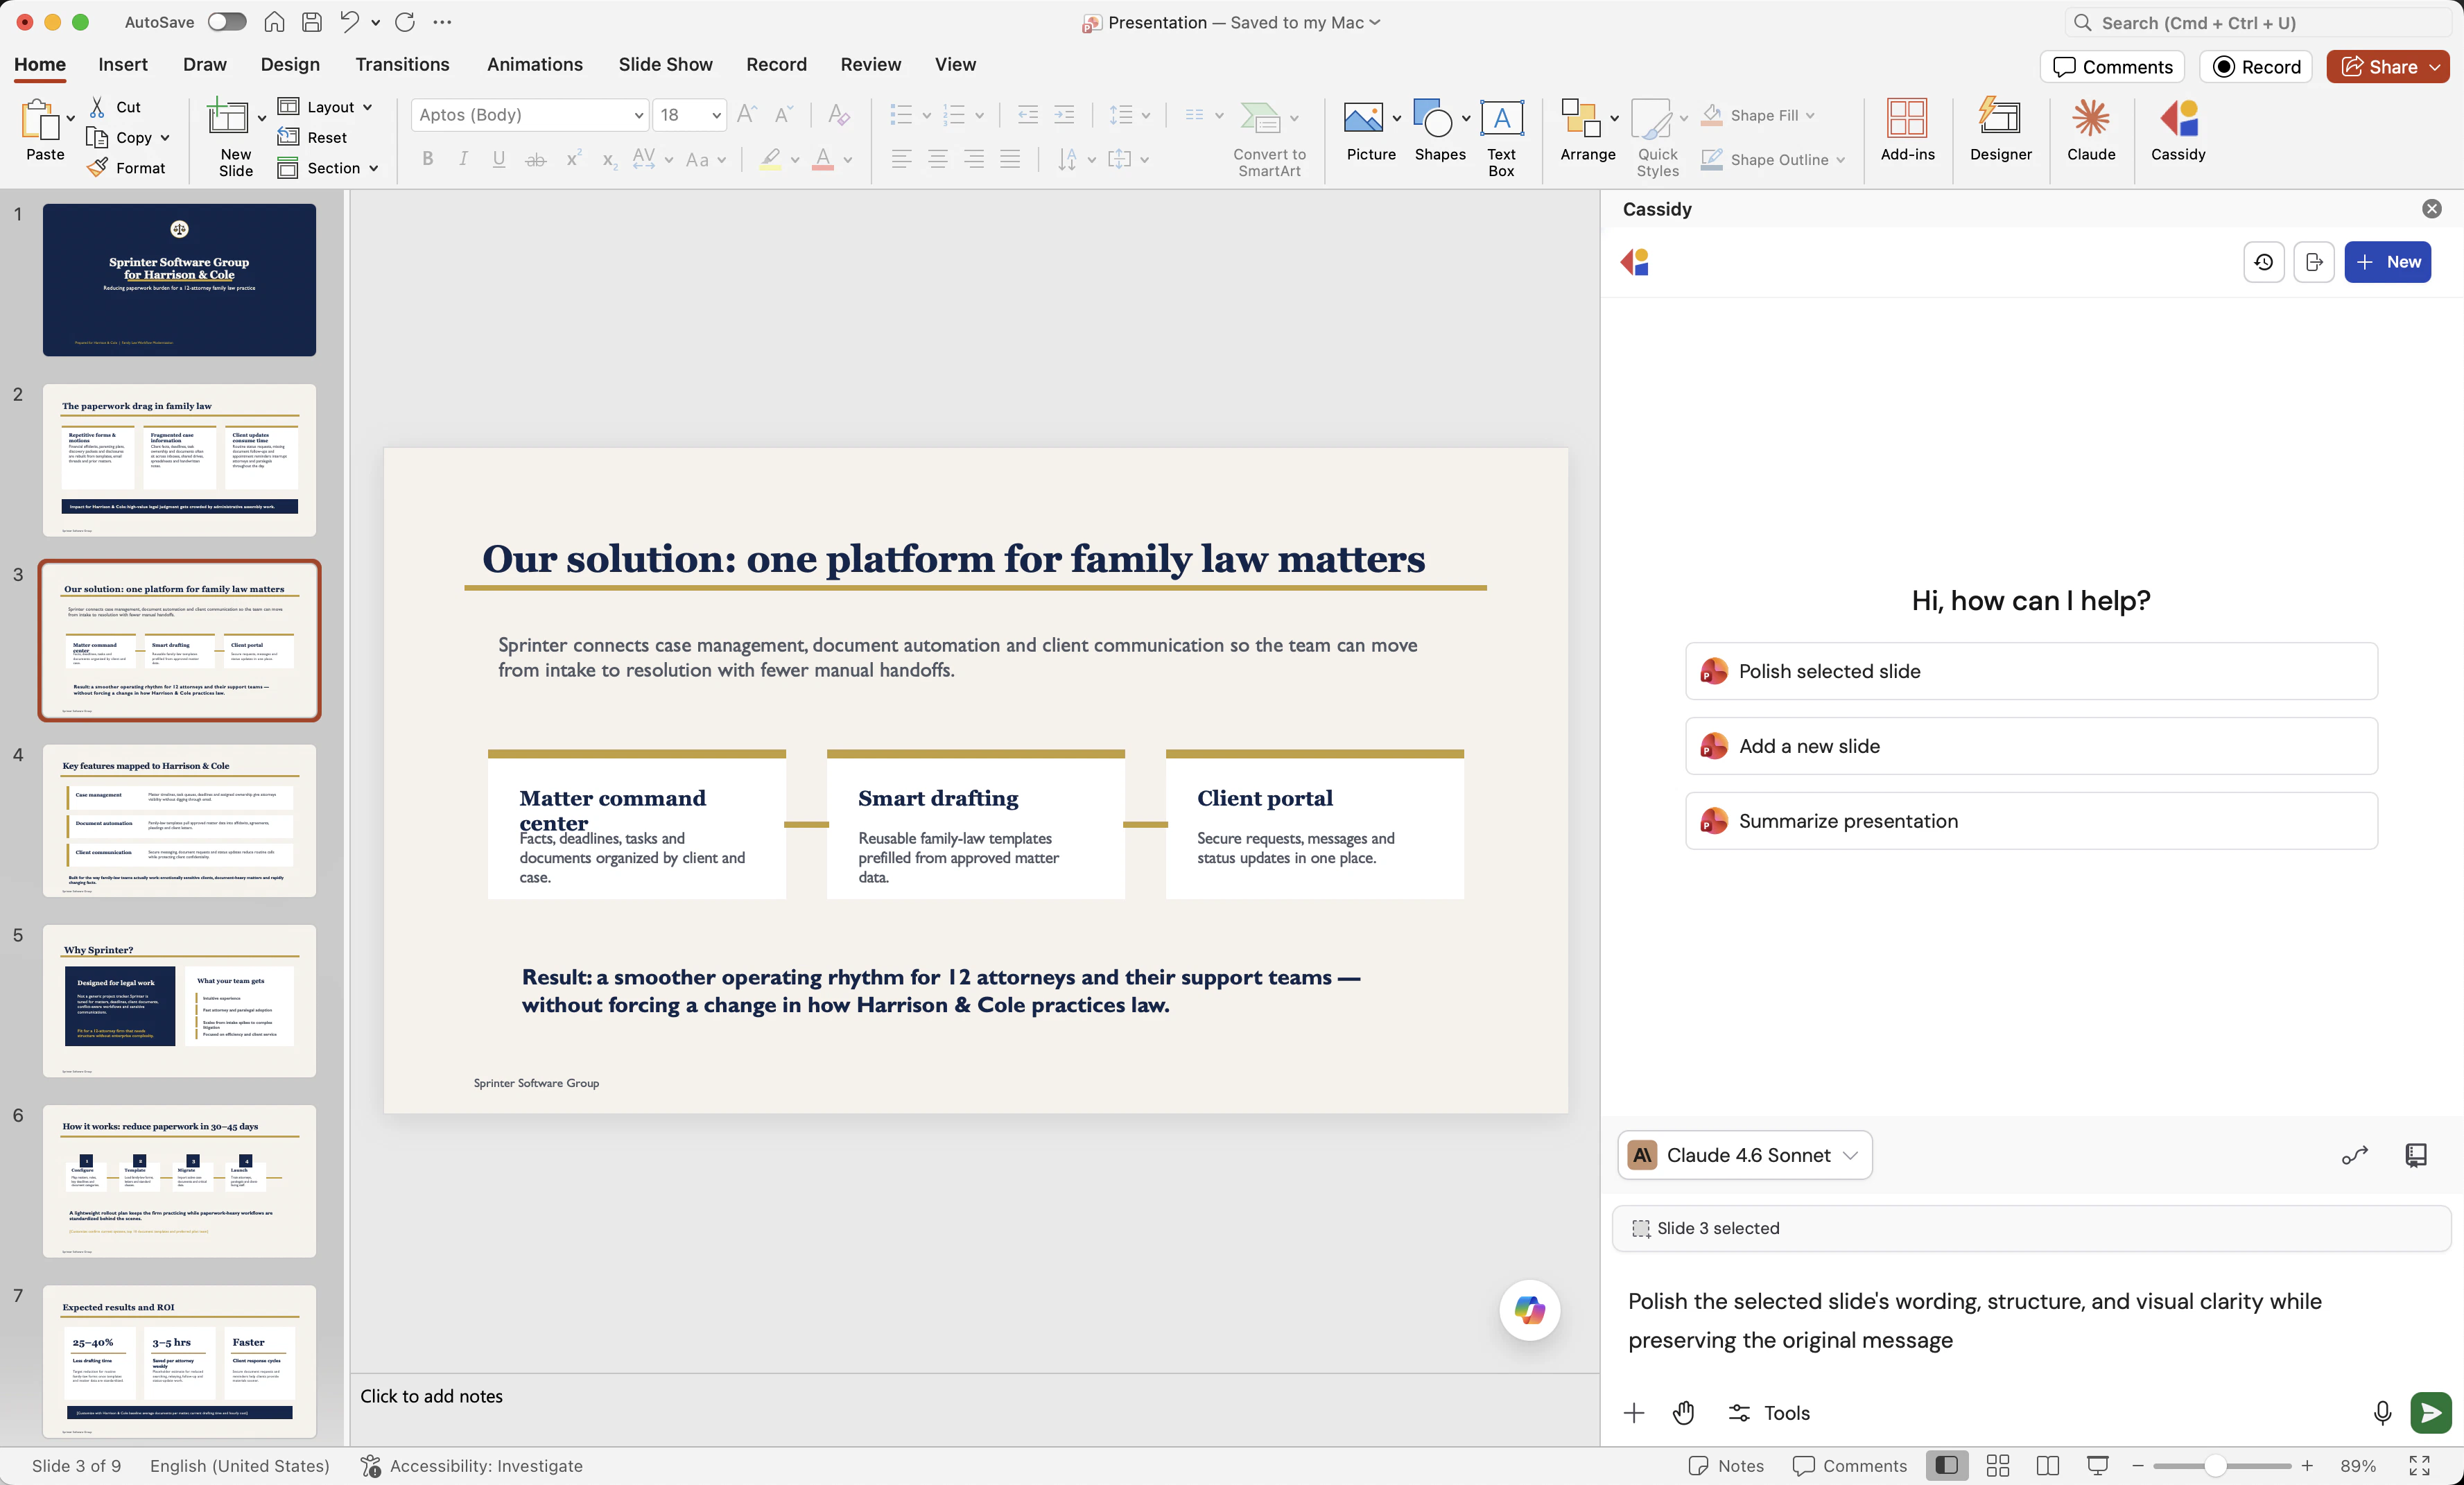Viewport: 2464px width, 1485px height.
Task: Expand the Shape Fill dropdown
Action: [1810, 115]
